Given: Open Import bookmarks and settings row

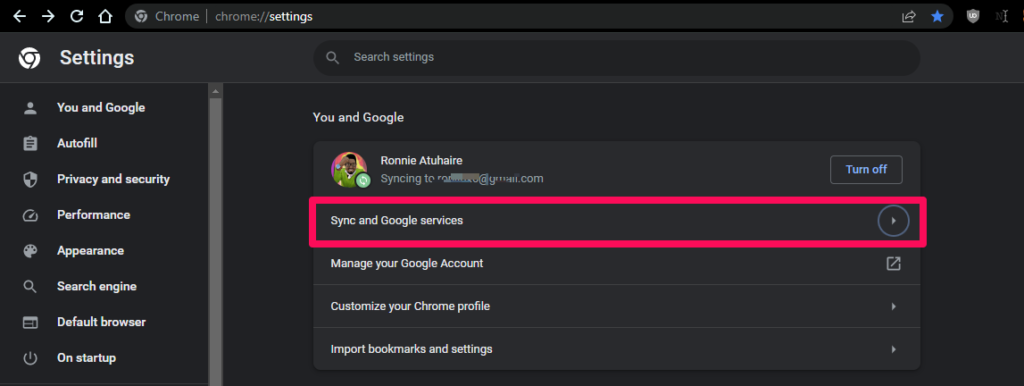Looking at the screenshot, I should point(616,349).
